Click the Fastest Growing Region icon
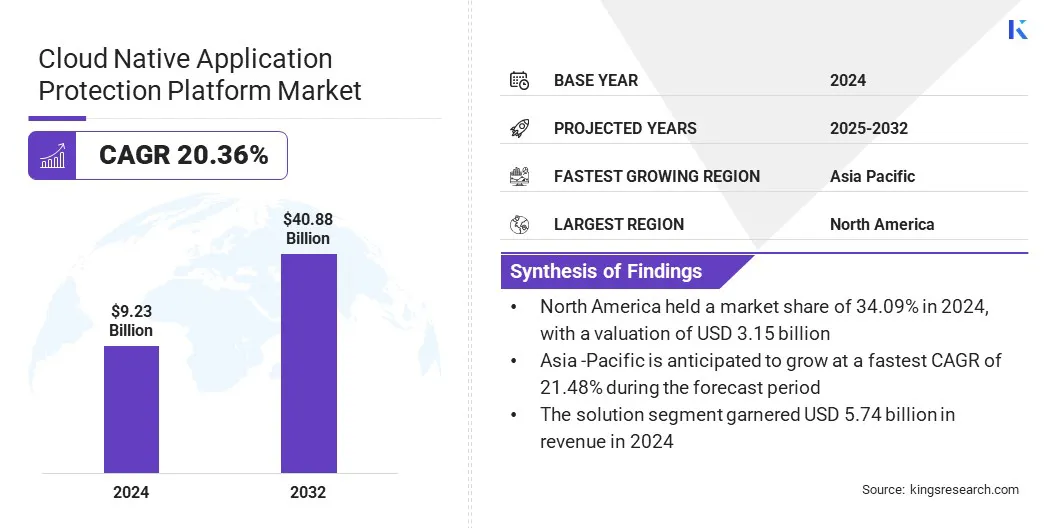Image resolution: width=1056 pixels, height=528 pixels. tap(519, 176)
